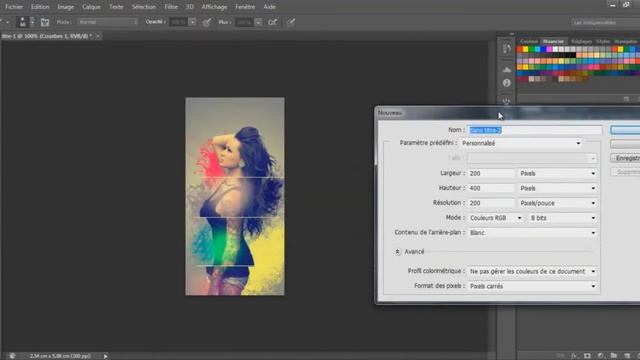Click the fx layer style icon

click(x=574, y=356)
